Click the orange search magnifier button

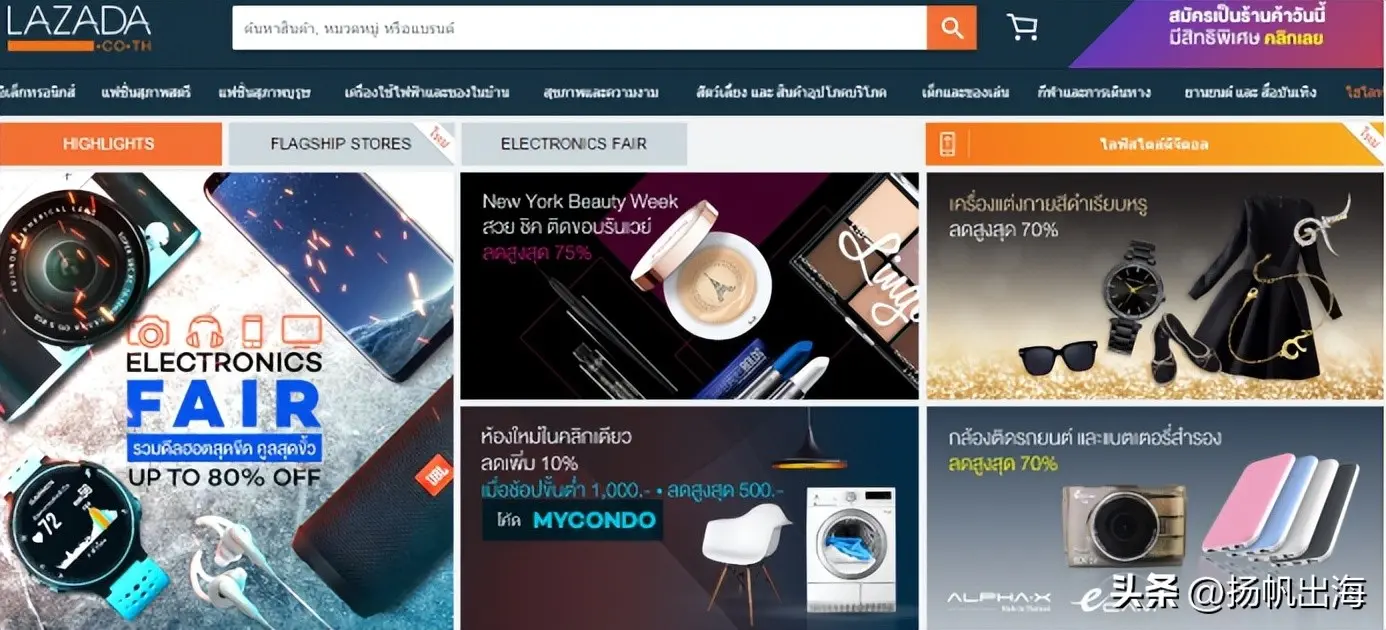[x=951, y=28]
